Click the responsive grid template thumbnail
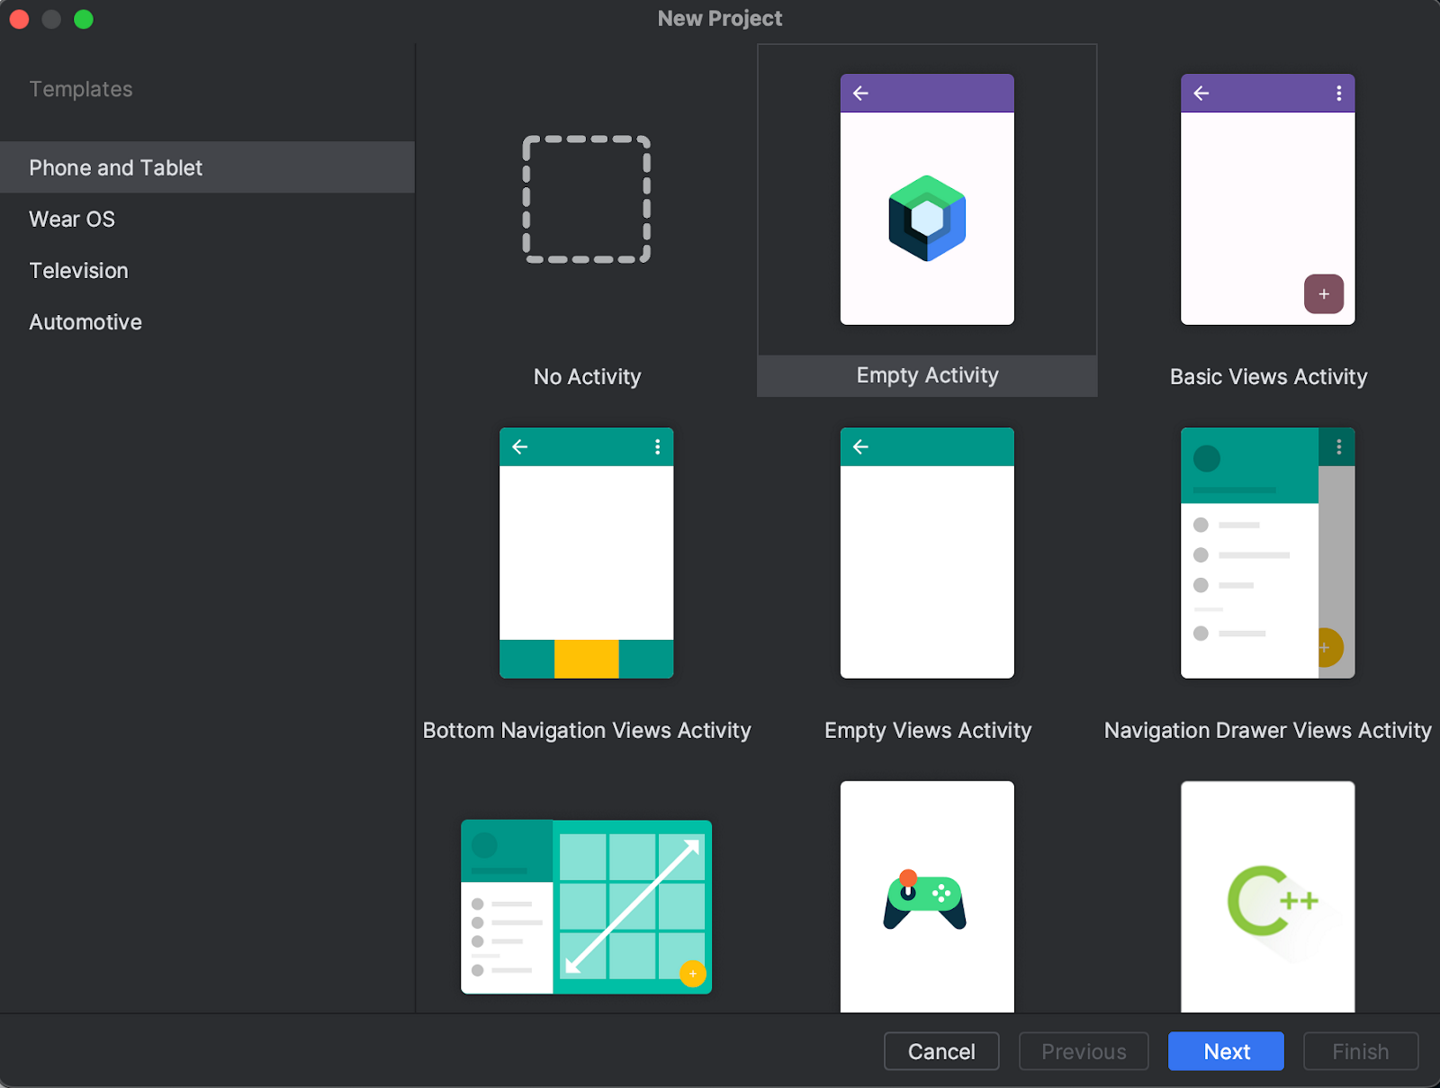Screen dimensions: 1440x1088 (586, 907)
